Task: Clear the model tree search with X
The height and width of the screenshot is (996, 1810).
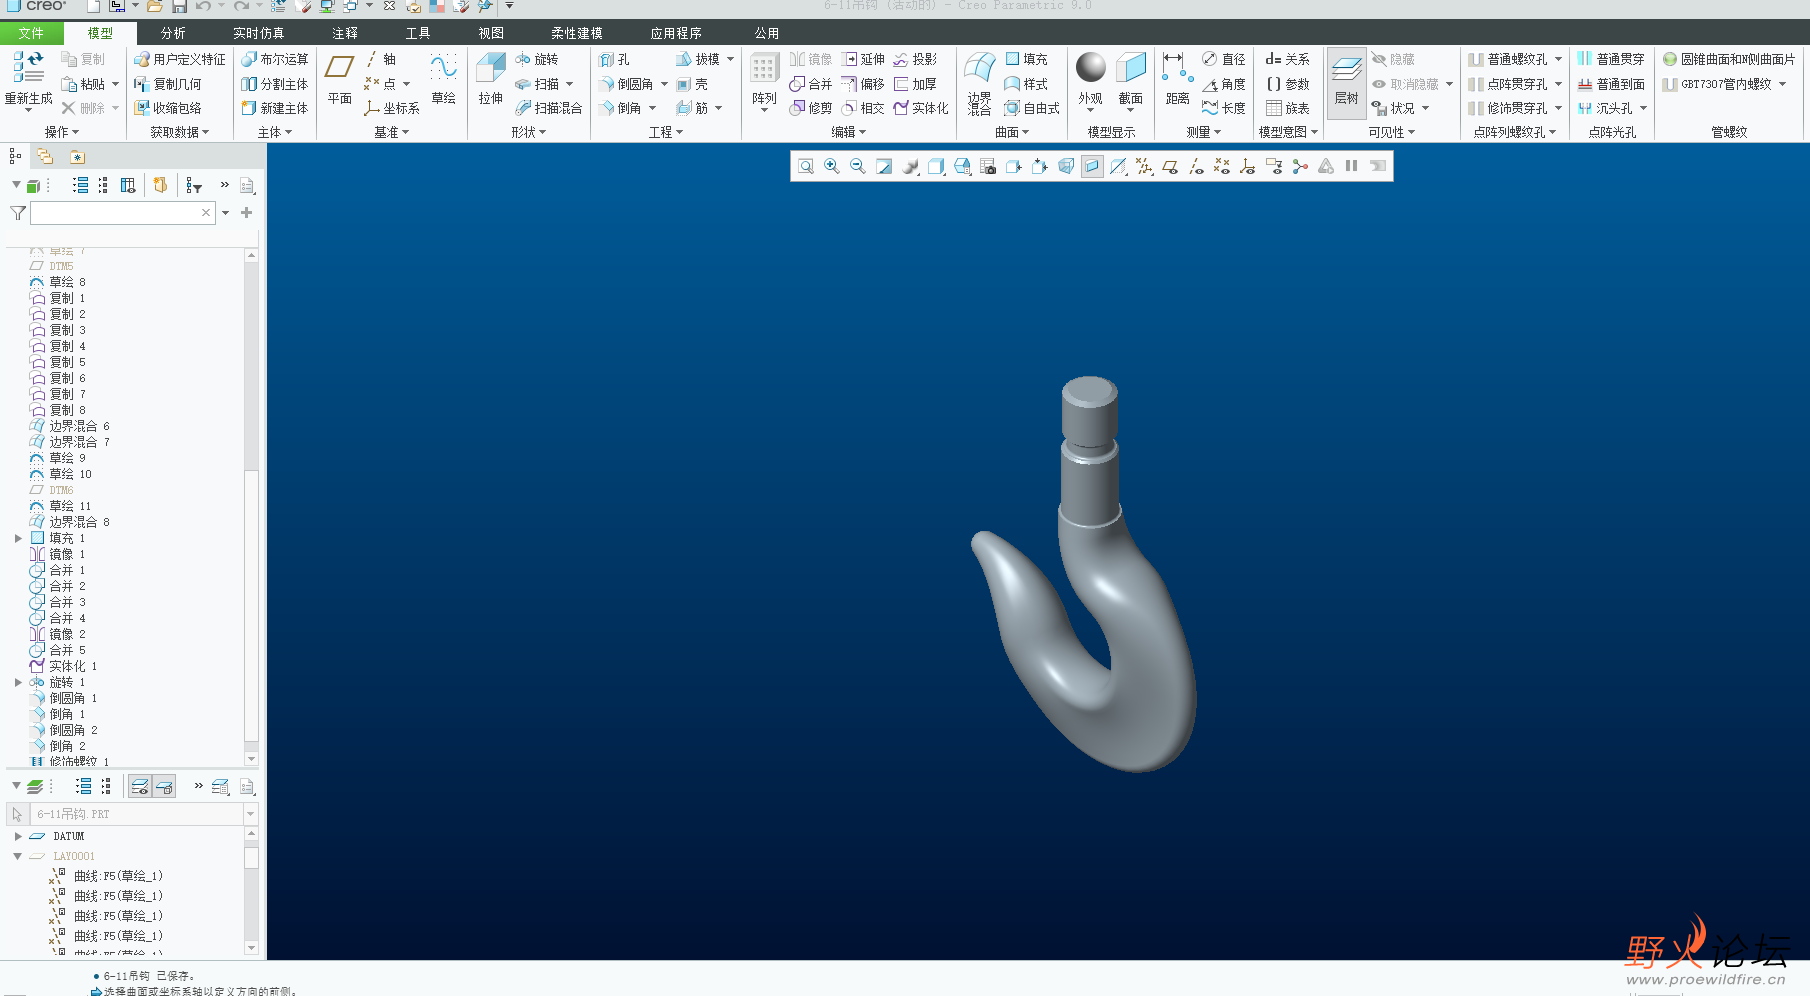Action: [206, 213]
